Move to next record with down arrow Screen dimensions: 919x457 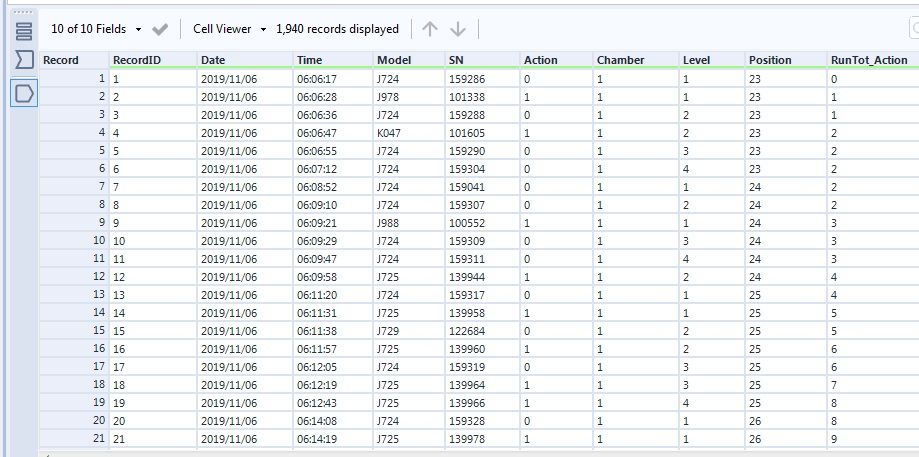[x=458, y=29]
